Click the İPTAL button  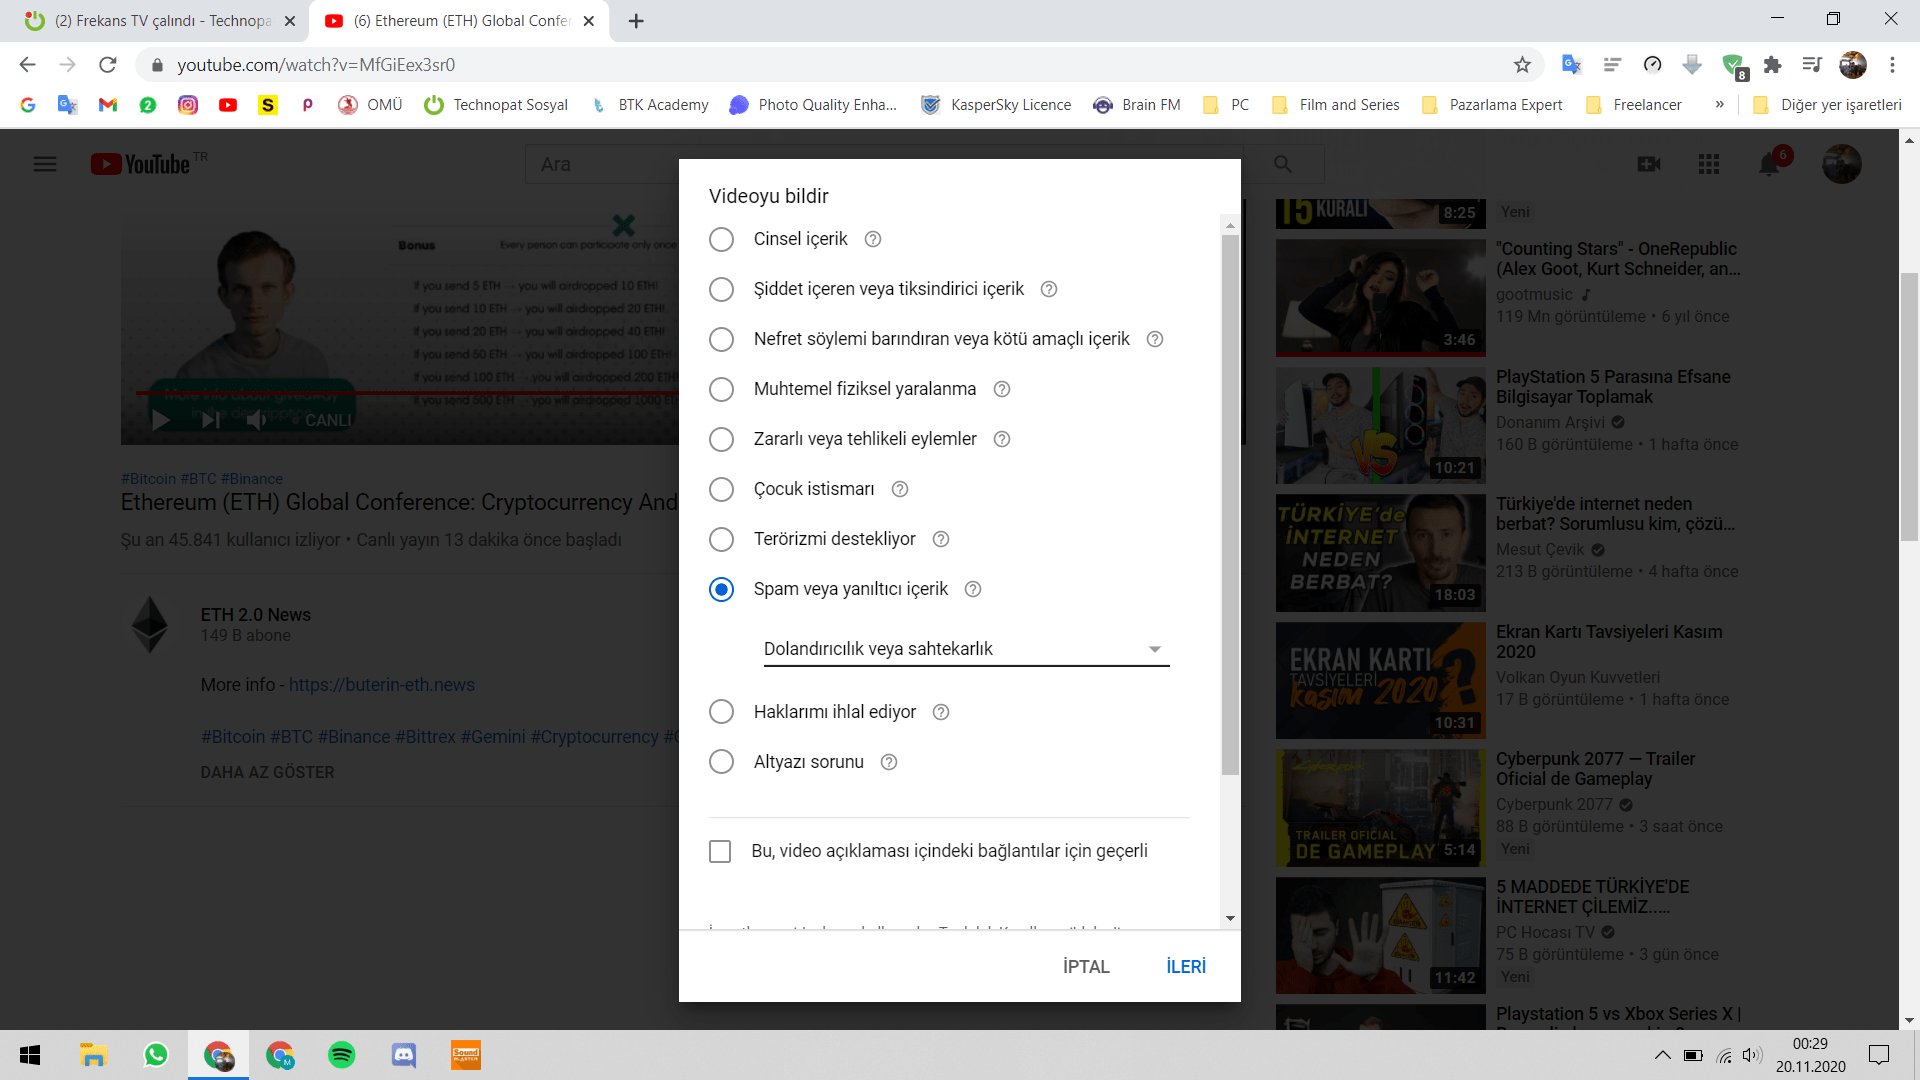[x=1086, y=966]
